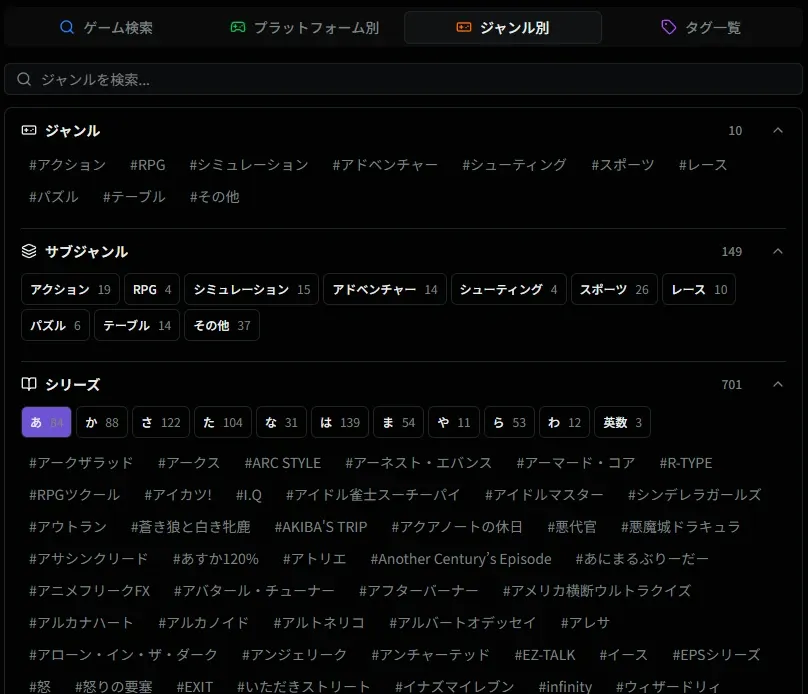Show series starting with か

pos(102,422)
